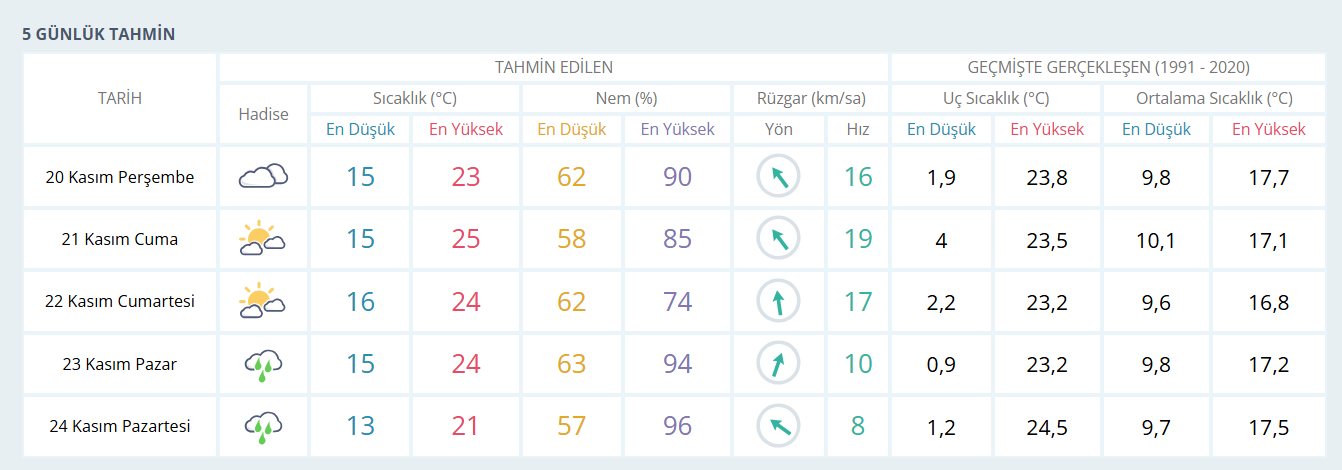The width and height of the screenshot is (1342, 470).
Task: Click the TAHMİN EDİLEN section header
Action: point(553,67)
